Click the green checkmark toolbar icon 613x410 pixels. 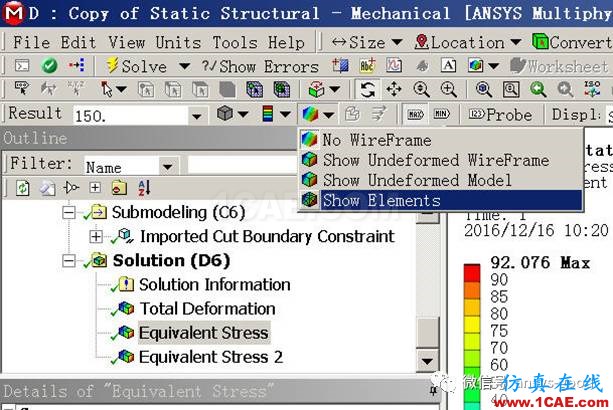point(49,65)
